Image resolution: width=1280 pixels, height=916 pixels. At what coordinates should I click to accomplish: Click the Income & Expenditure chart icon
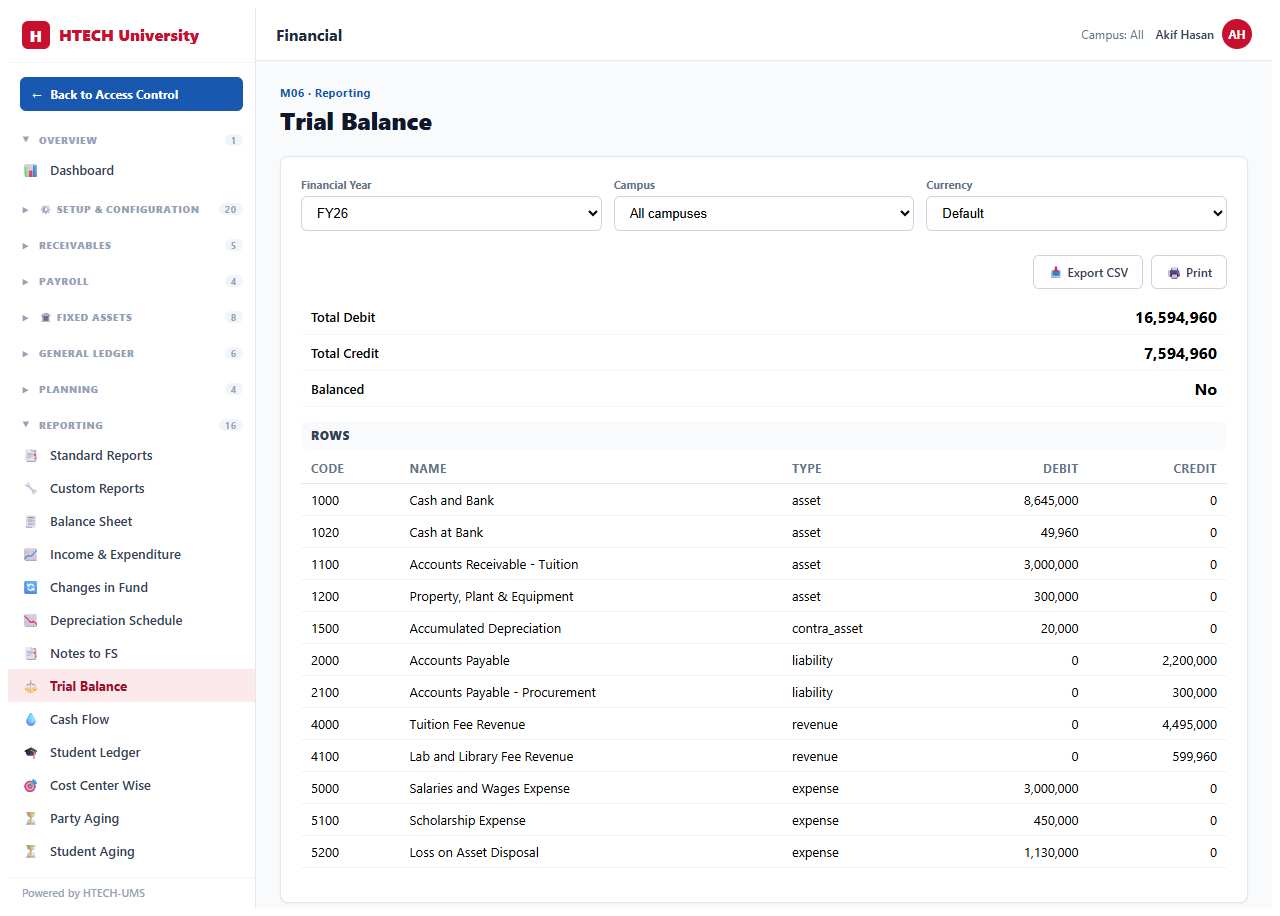30,555
